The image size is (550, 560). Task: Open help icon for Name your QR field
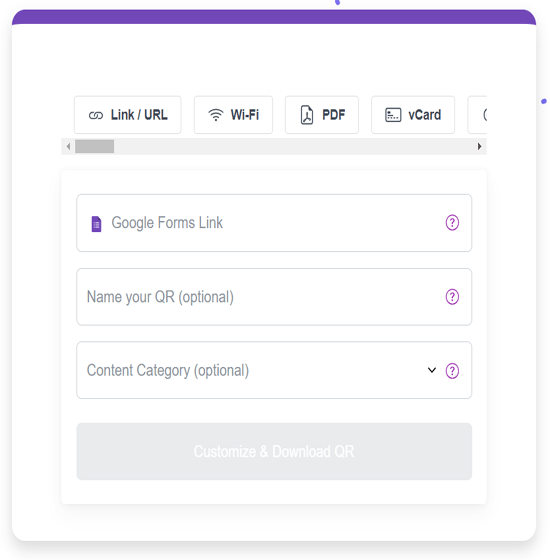point(452,297)
